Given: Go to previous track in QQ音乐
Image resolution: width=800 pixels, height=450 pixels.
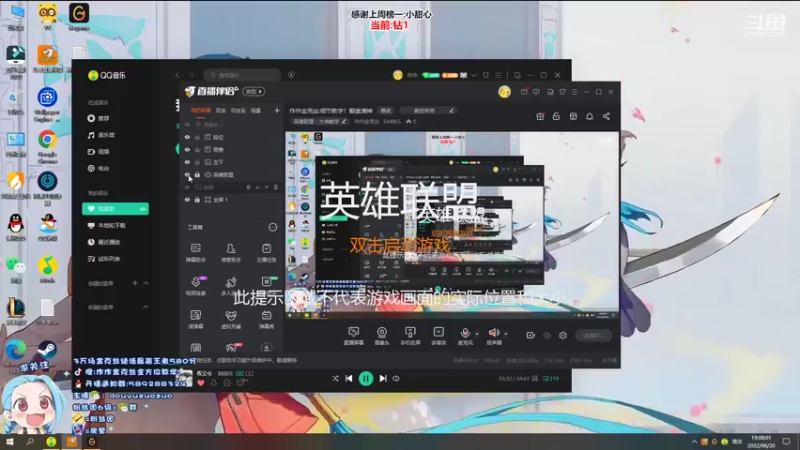Looking at the screenshot, I should click(349, 379).
